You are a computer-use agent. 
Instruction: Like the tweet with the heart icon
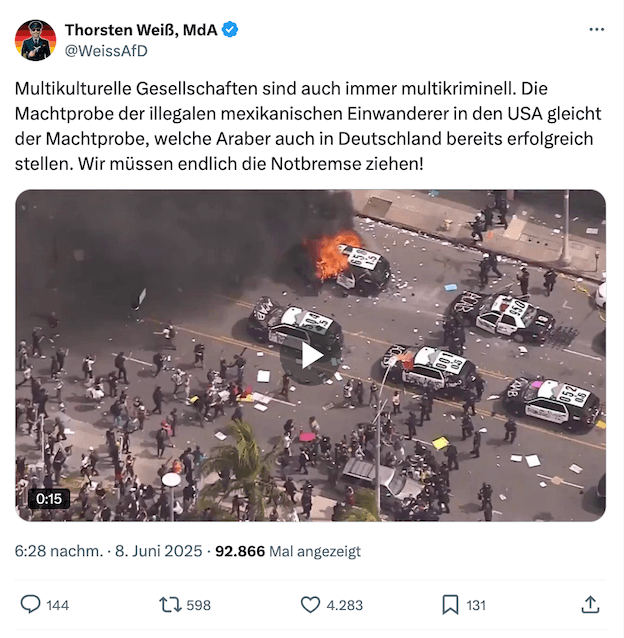tap(310, 605)
